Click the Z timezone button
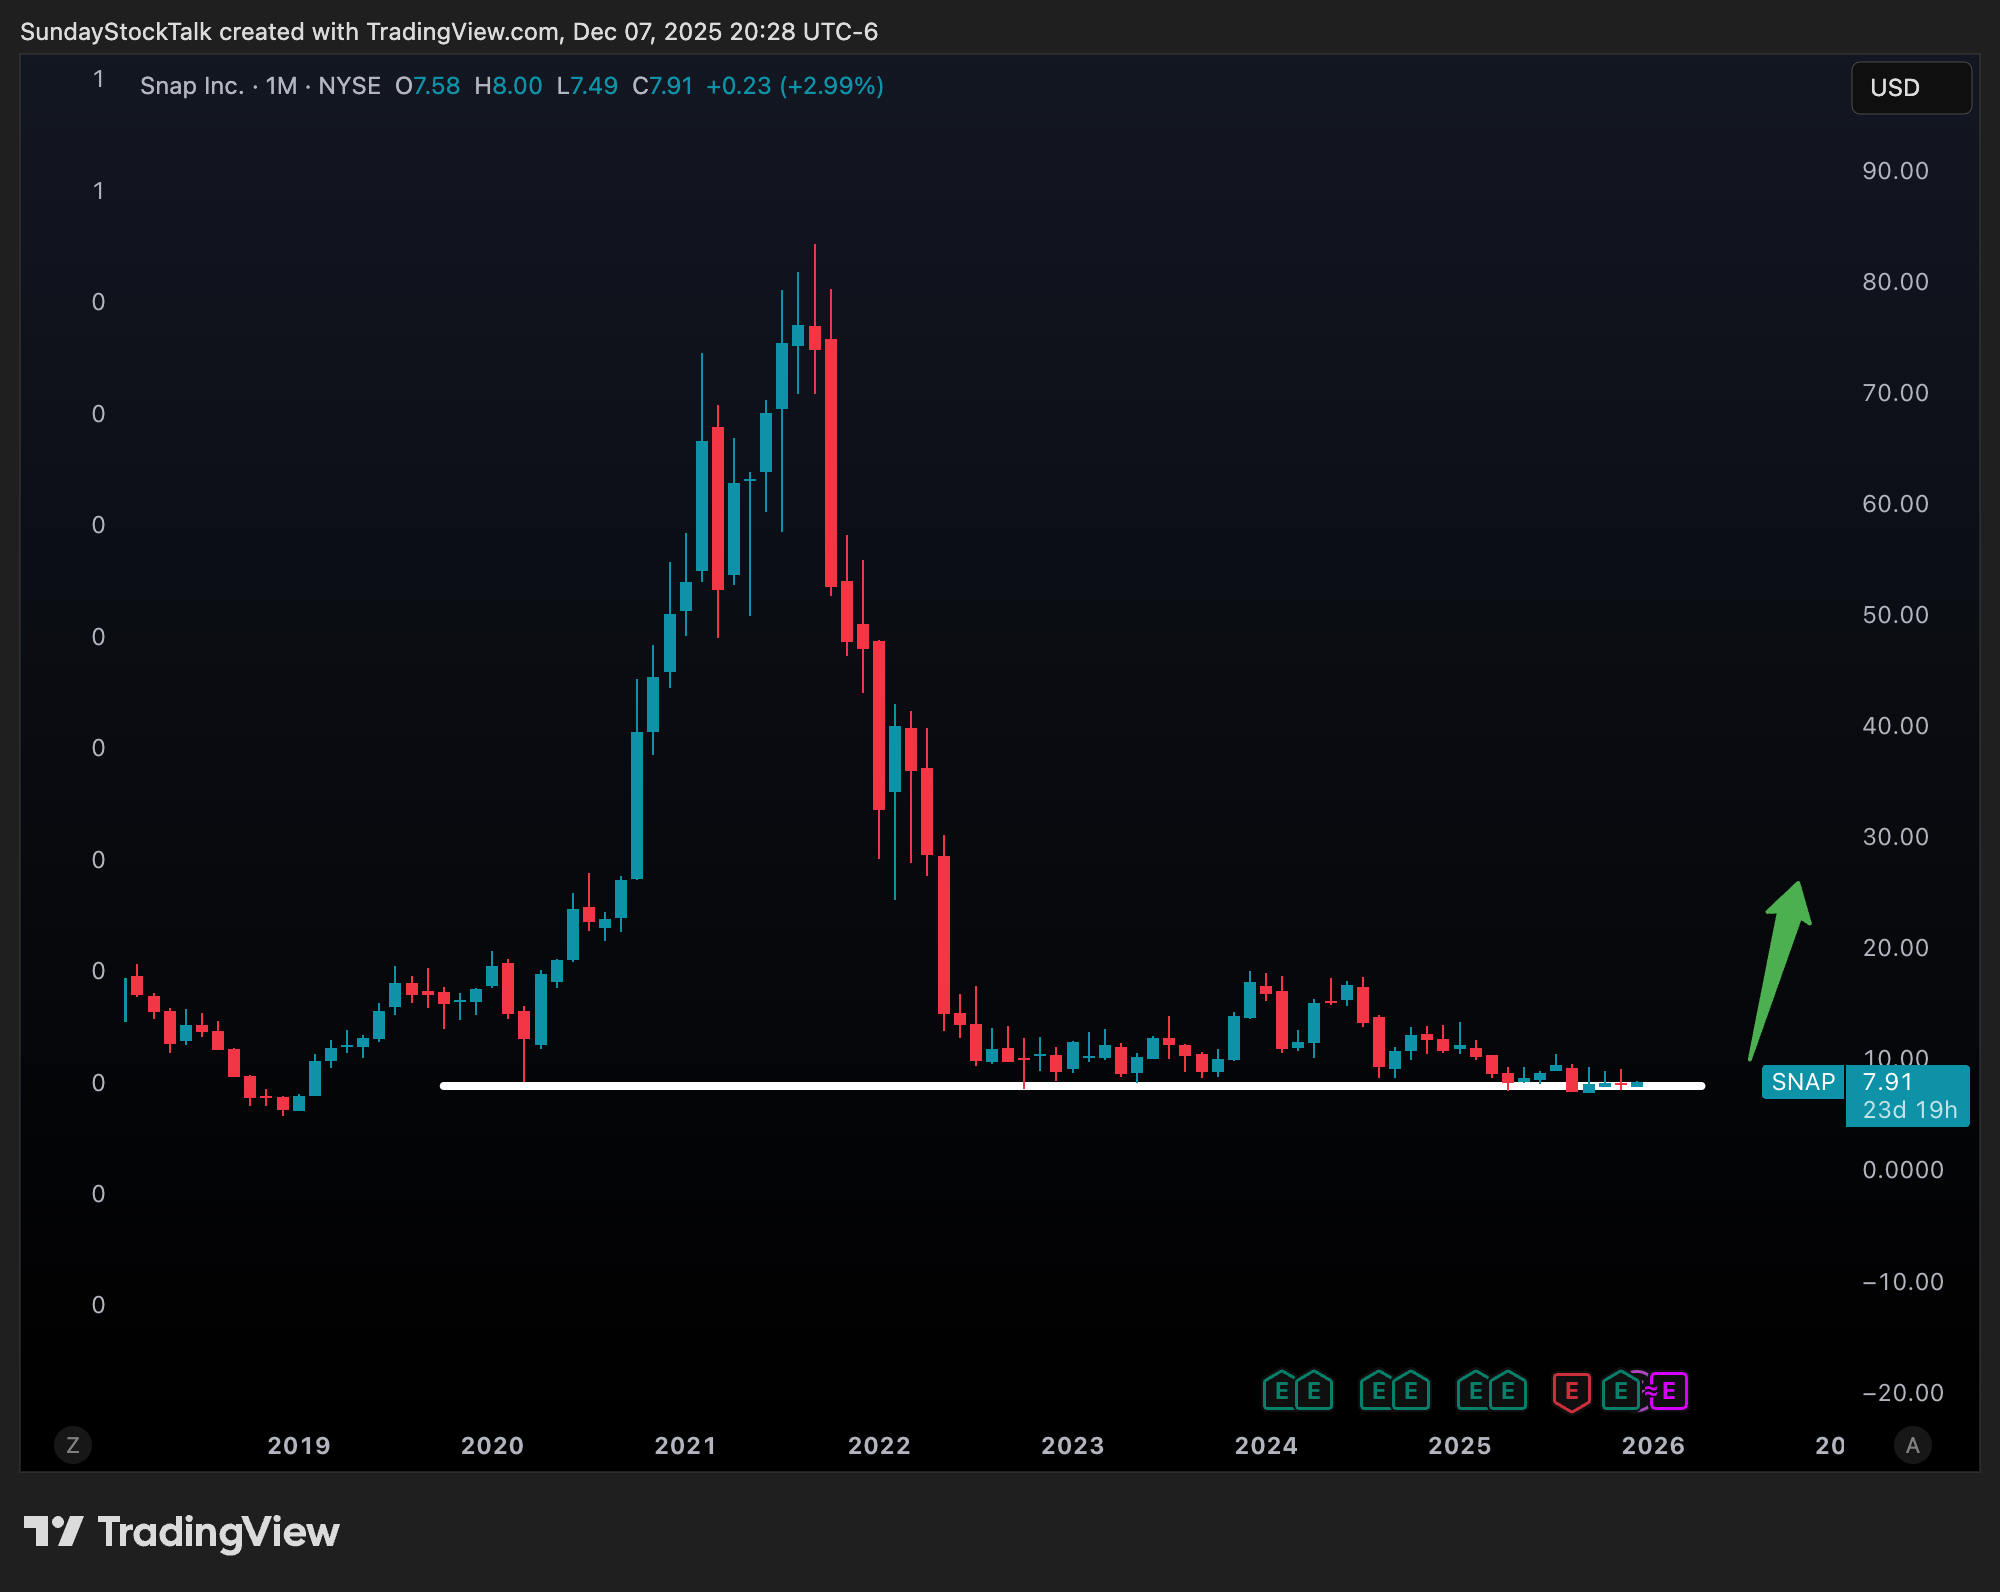 coord(72,1445)
